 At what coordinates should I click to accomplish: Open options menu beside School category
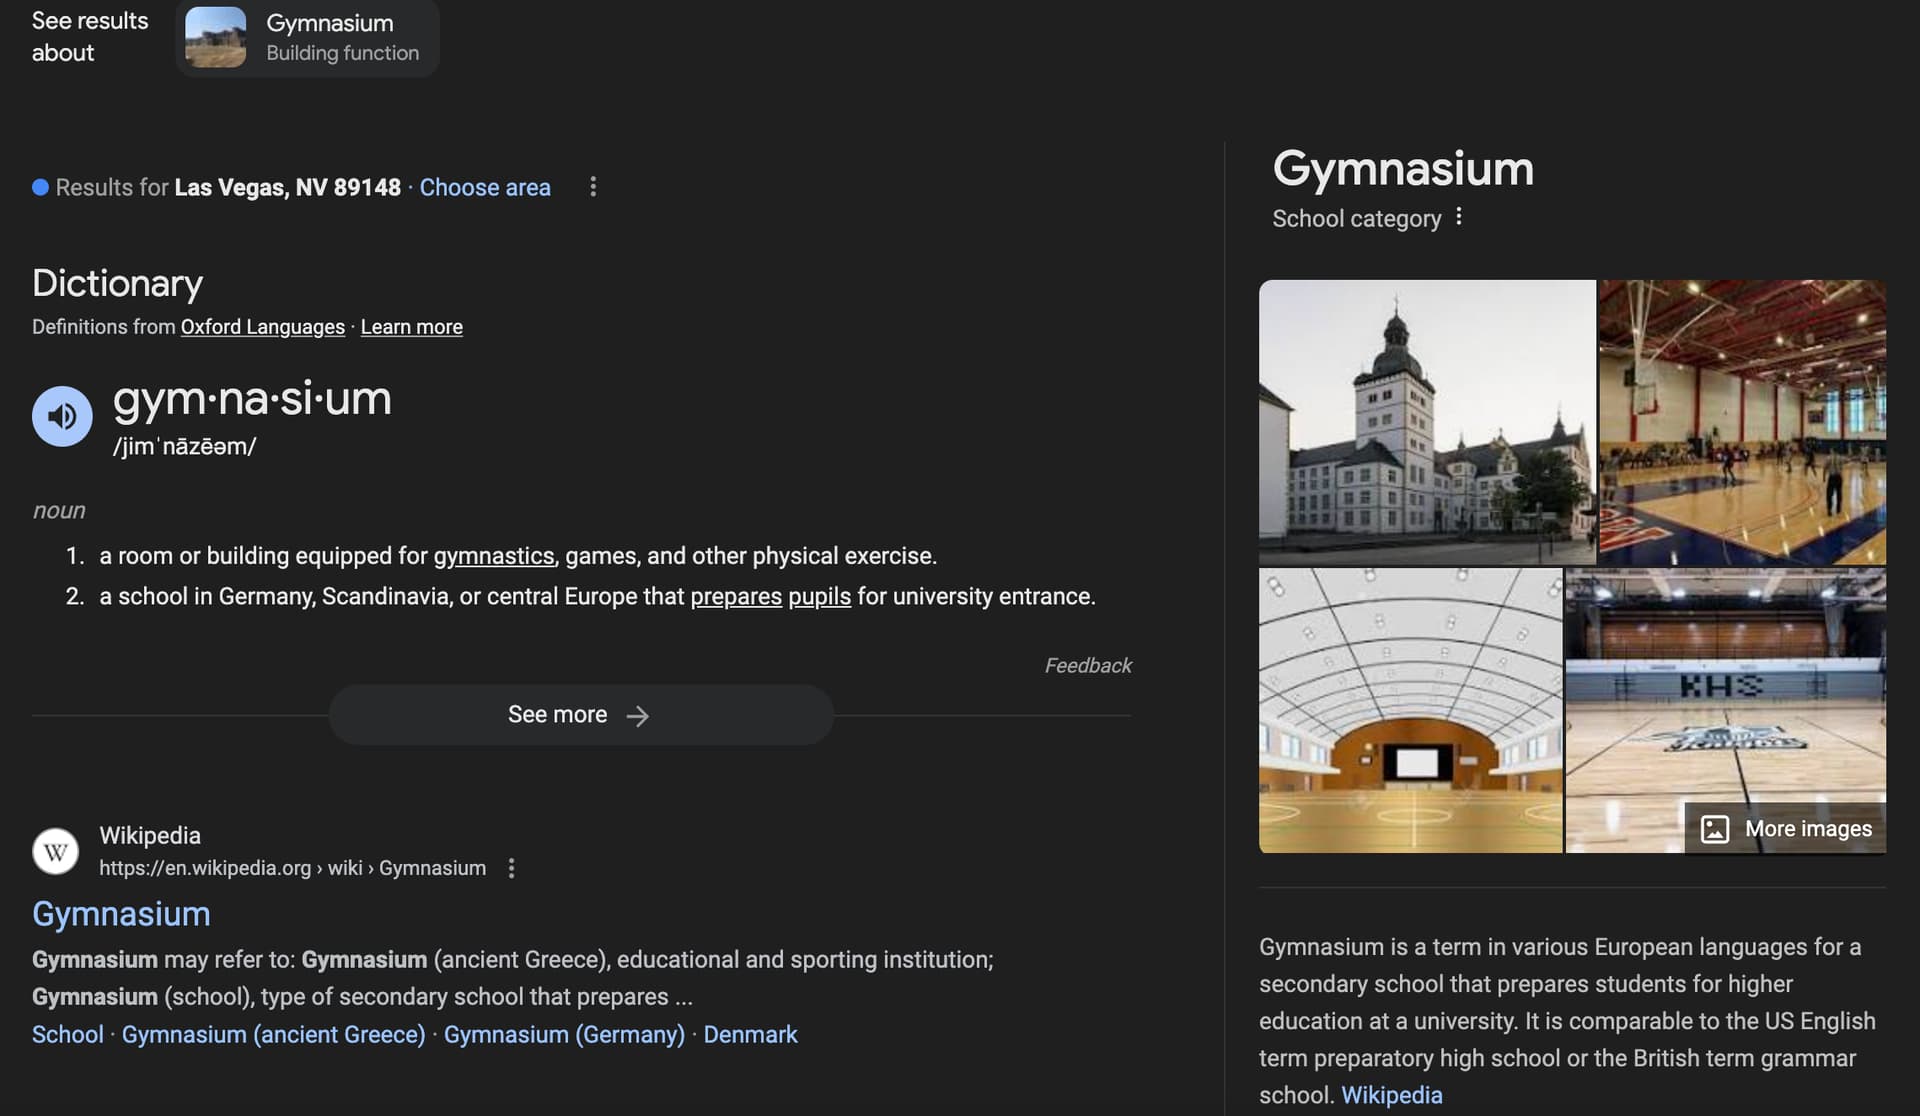pos(1459,217)
